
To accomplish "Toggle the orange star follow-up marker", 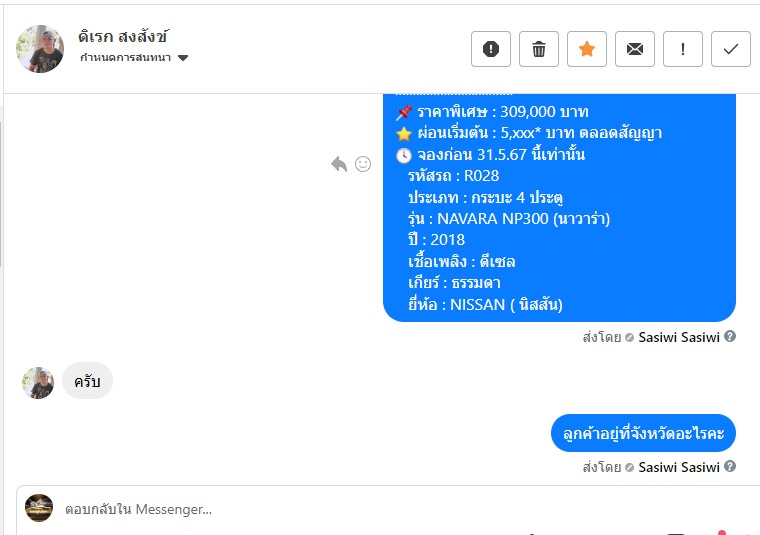I will [586, 49].
